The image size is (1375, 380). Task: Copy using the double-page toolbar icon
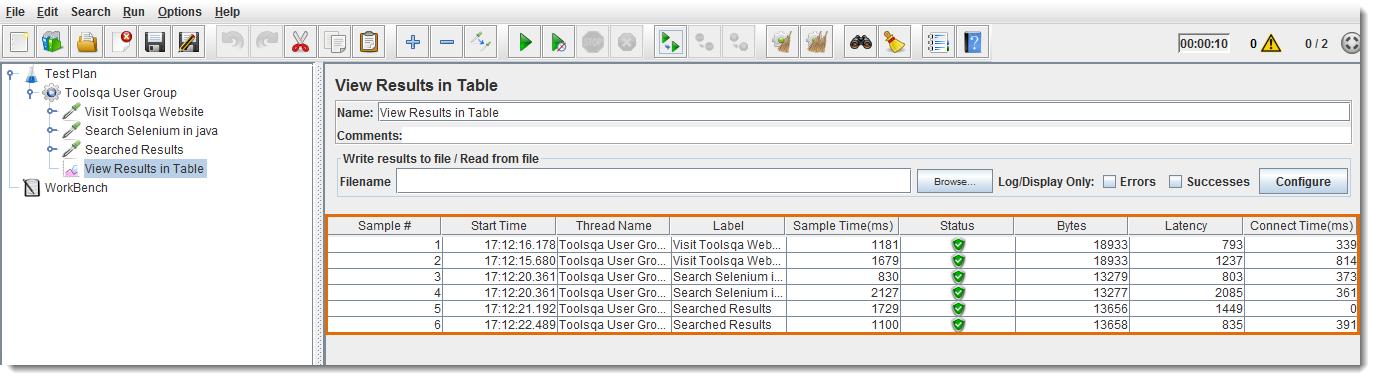point(334,43)
